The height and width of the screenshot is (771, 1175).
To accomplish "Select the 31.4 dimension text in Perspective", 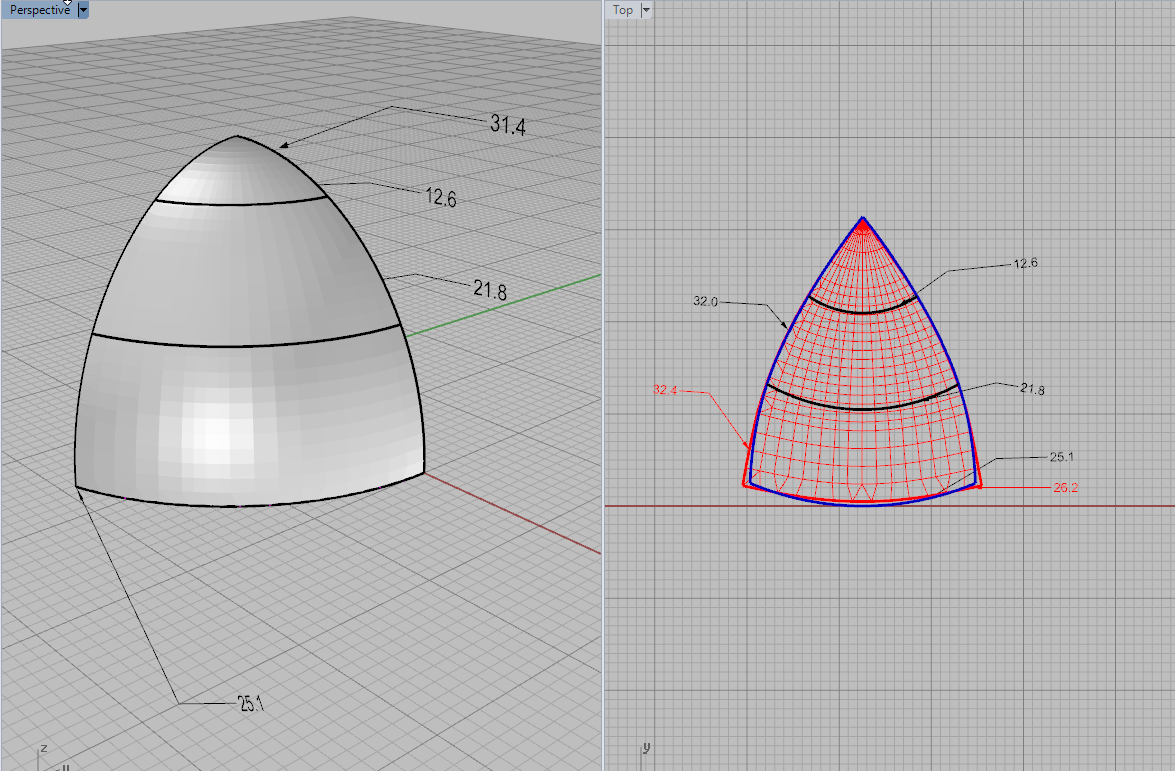I will pos(508,125).
